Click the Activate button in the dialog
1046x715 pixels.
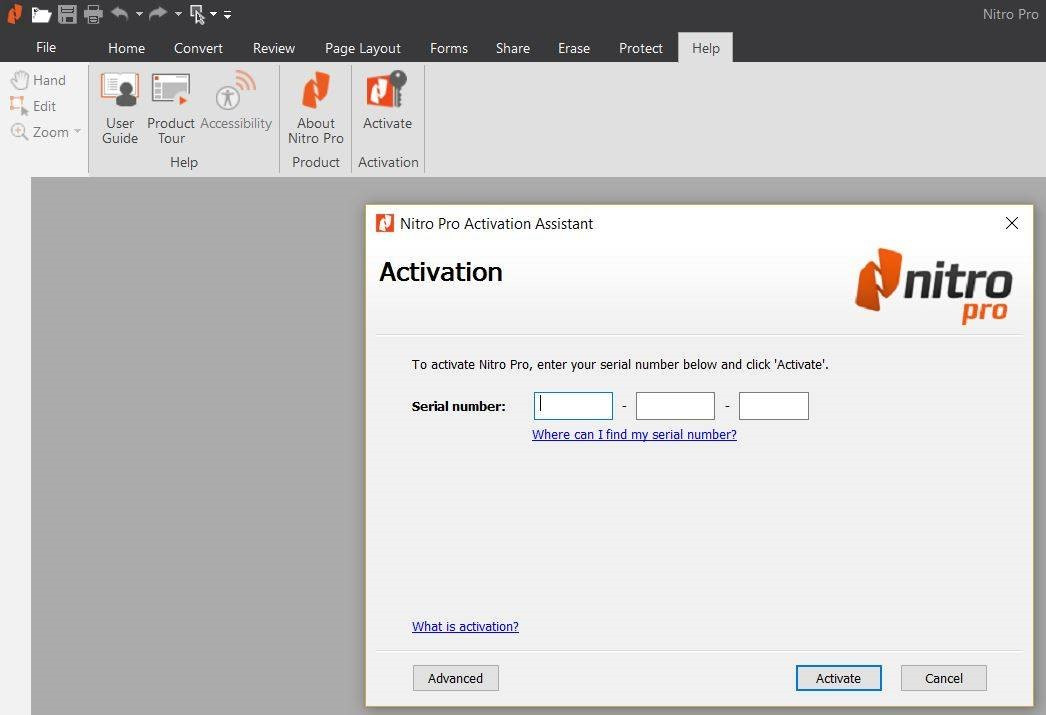pyautogui.click(x=839, y=678)
